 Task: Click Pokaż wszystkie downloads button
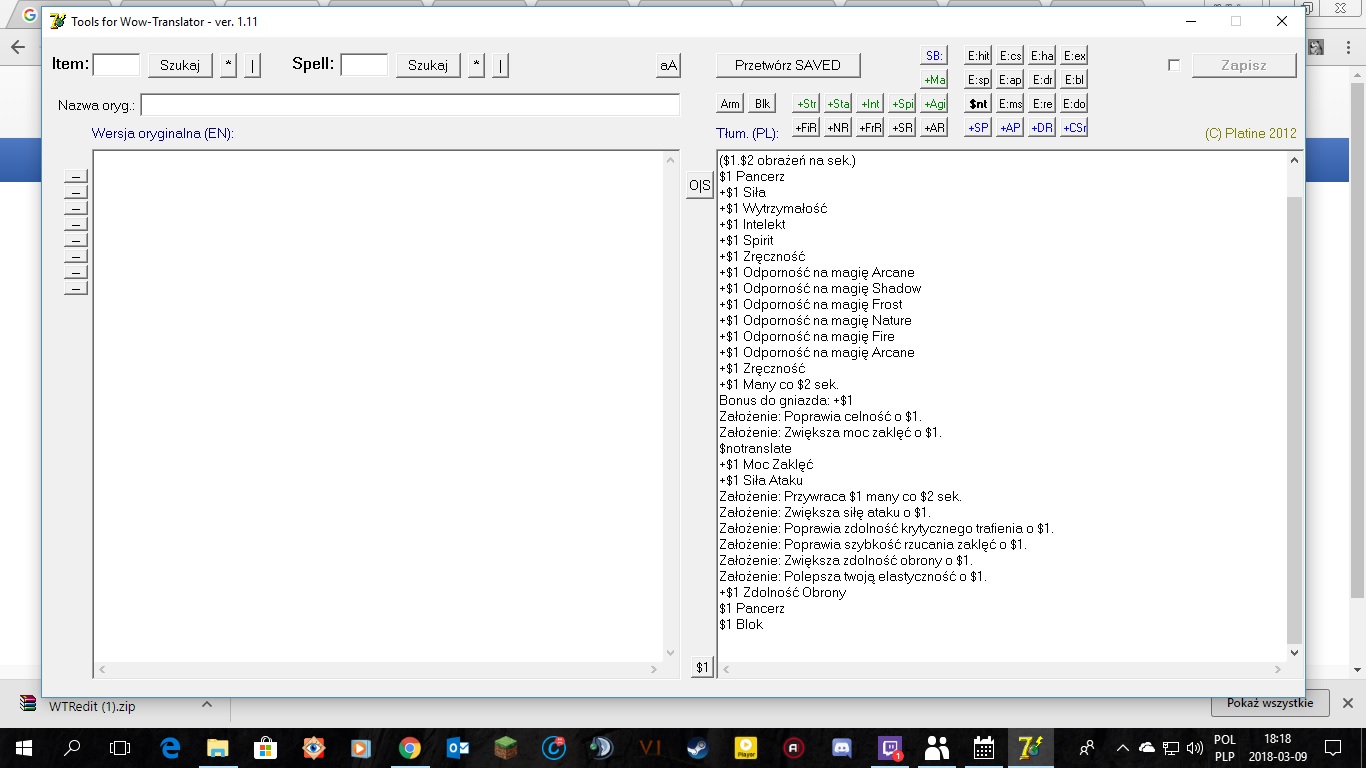click(x=1269, y=703)
